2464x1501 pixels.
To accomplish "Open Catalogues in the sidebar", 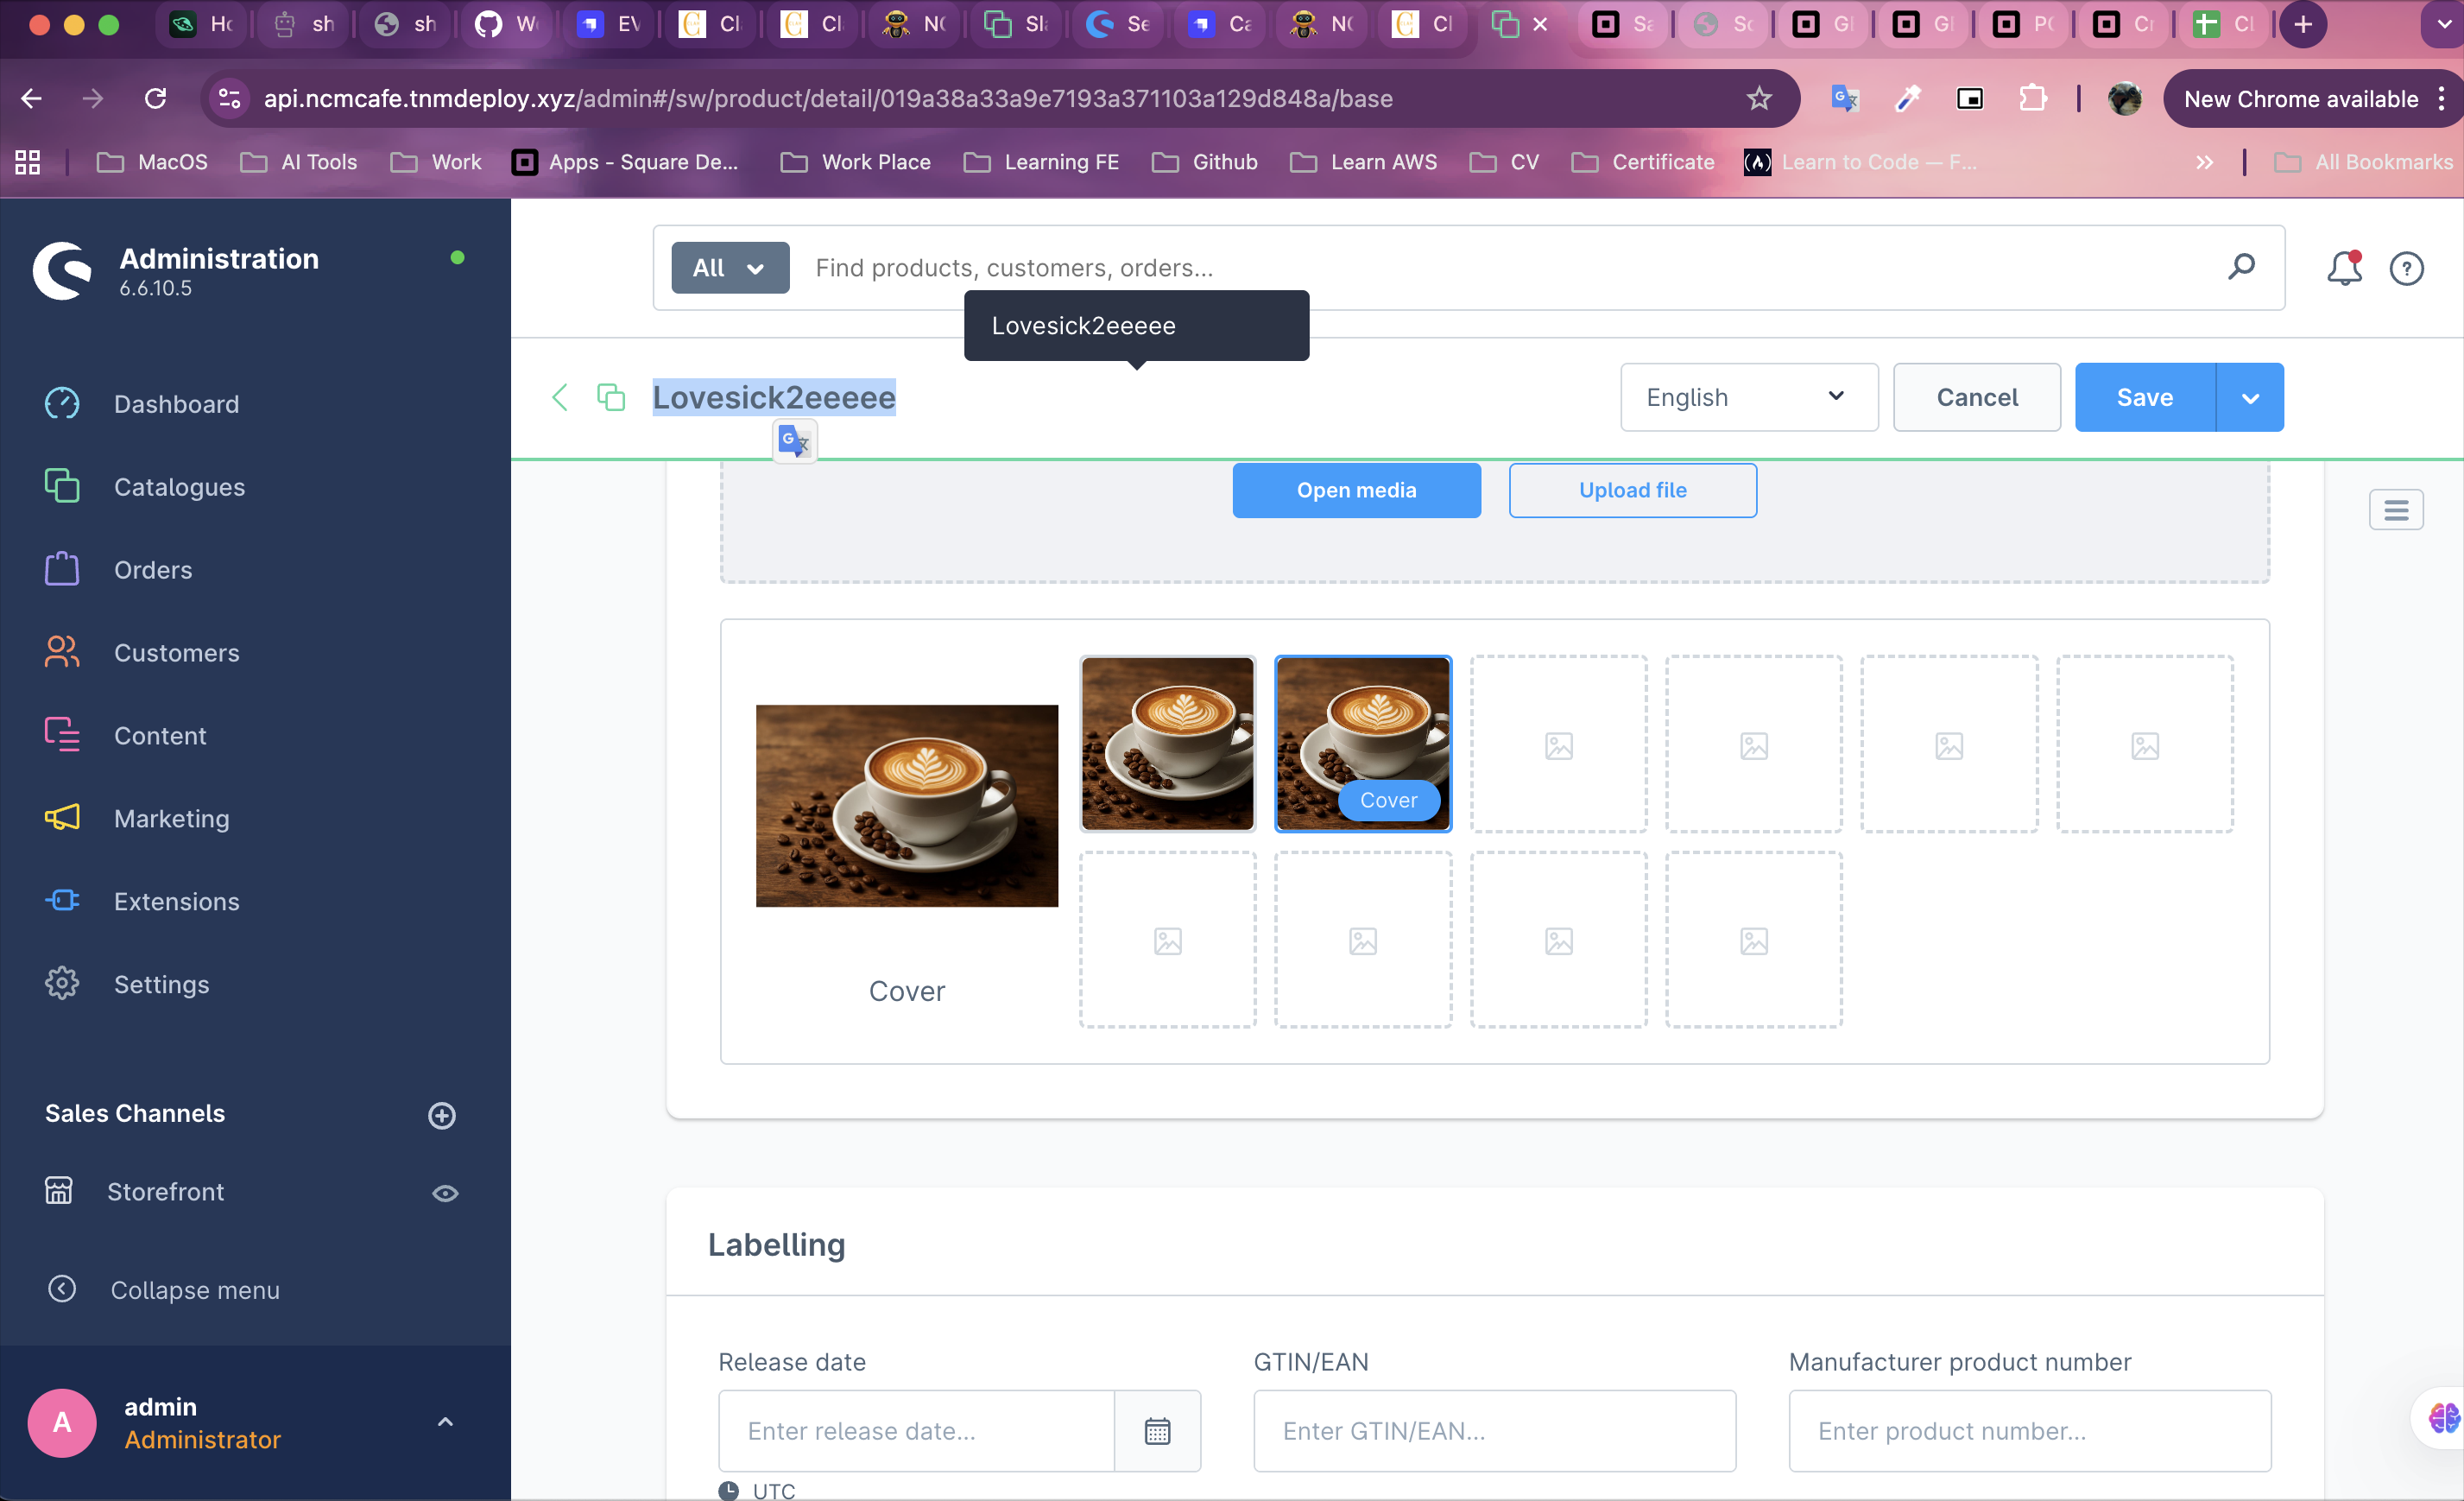I will [179, 487].
